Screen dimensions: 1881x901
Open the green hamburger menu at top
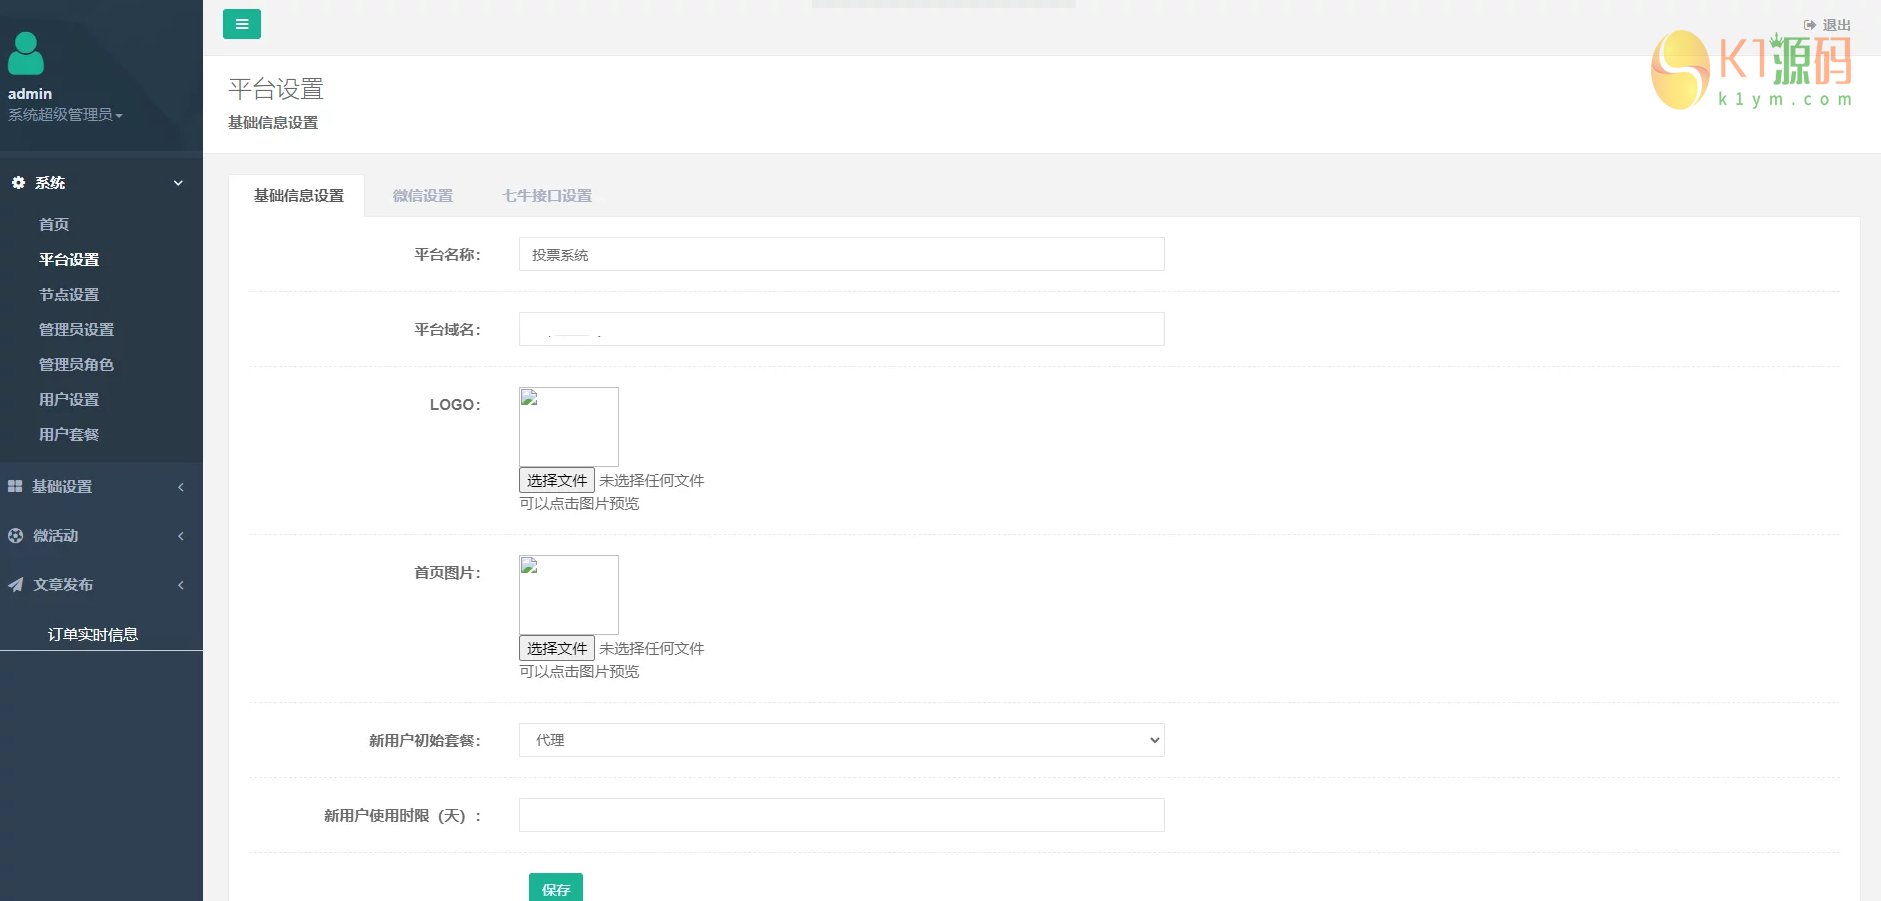pyautogui.click(x=242, y=23)
